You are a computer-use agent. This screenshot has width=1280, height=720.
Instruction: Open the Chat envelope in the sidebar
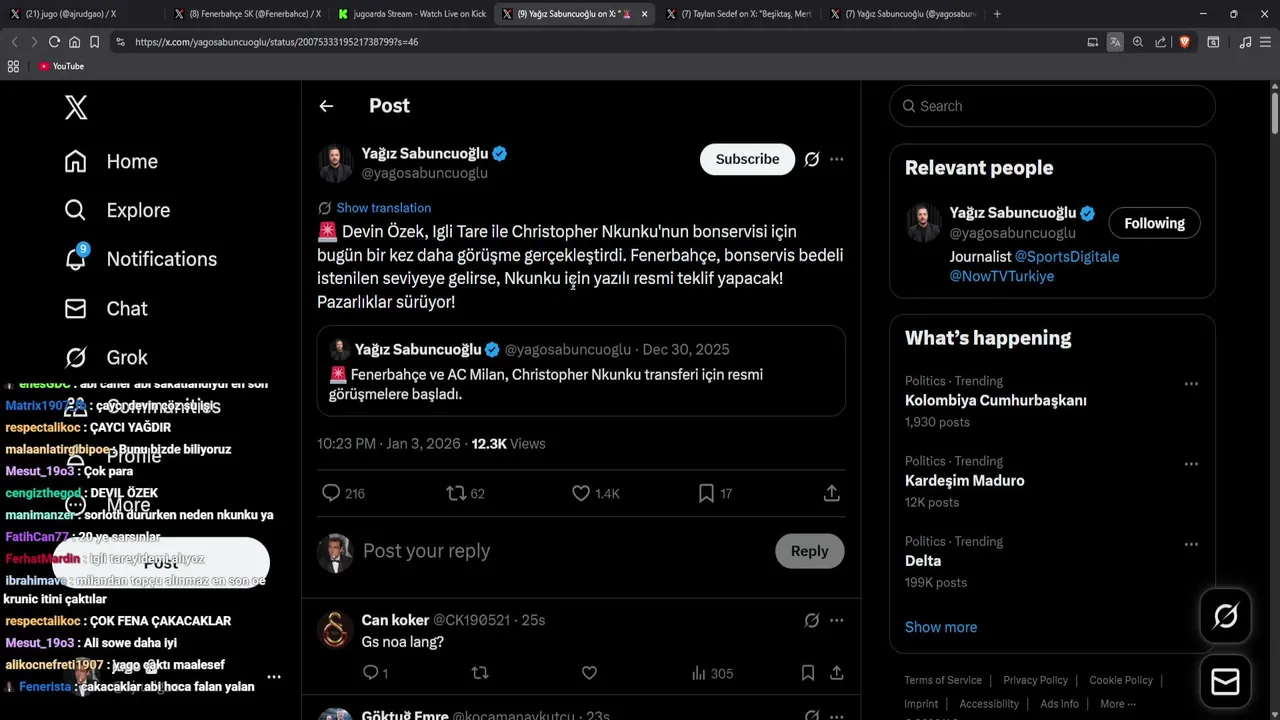click(76, 309)
